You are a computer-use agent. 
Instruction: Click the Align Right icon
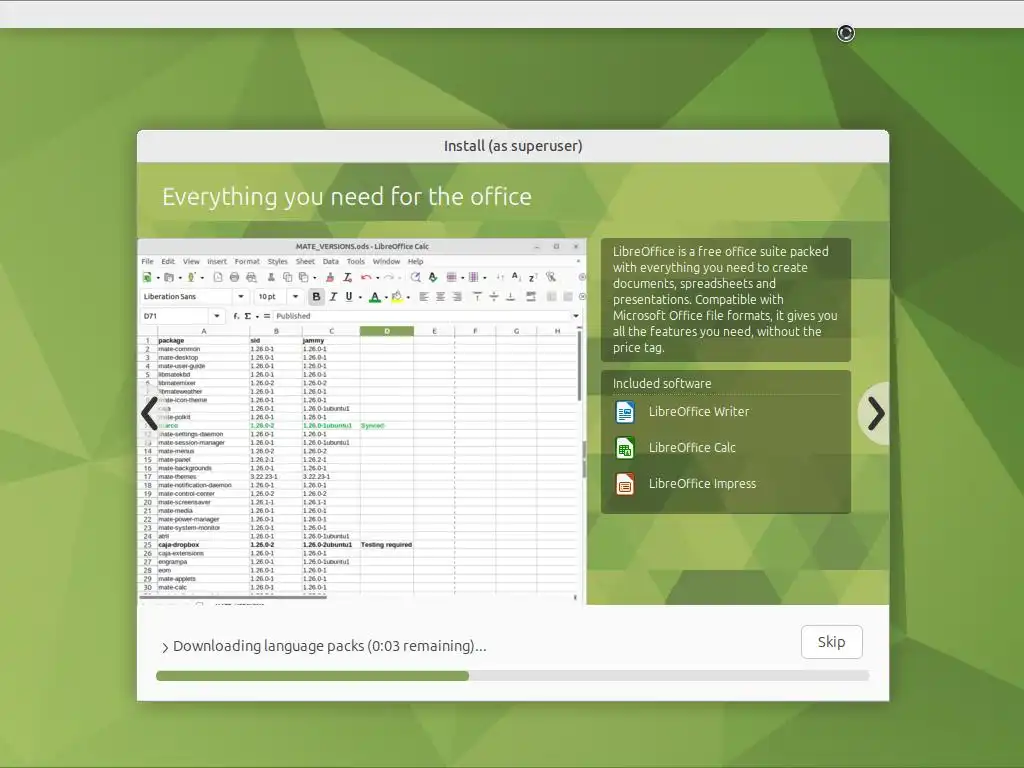click(457, 297)
